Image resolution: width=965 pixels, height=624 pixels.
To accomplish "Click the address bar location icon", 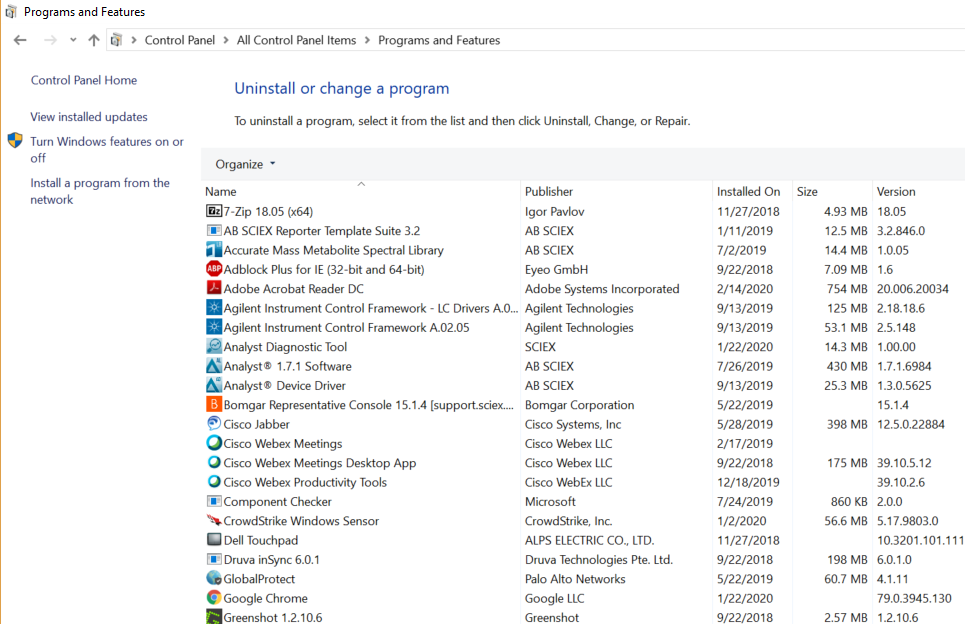I will coord(116,40).
